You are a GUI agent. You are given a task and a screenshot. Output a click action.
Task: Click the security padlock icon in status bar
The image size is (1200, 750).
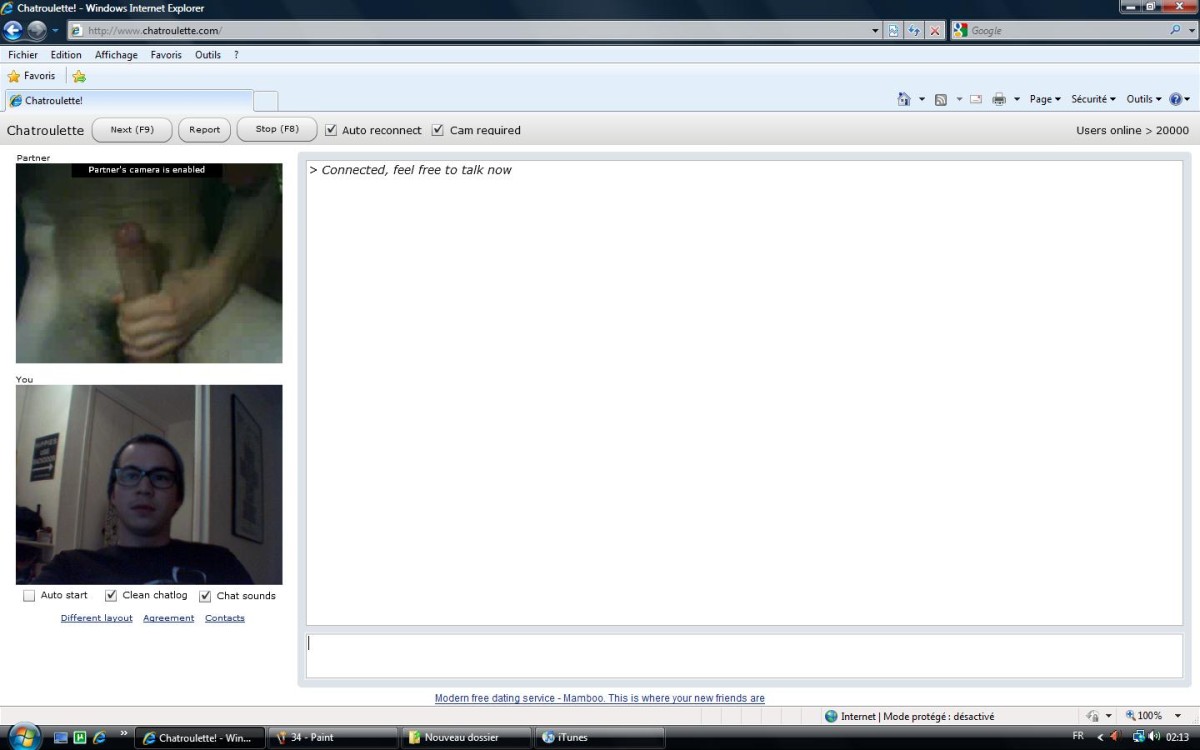(1093, 716)
